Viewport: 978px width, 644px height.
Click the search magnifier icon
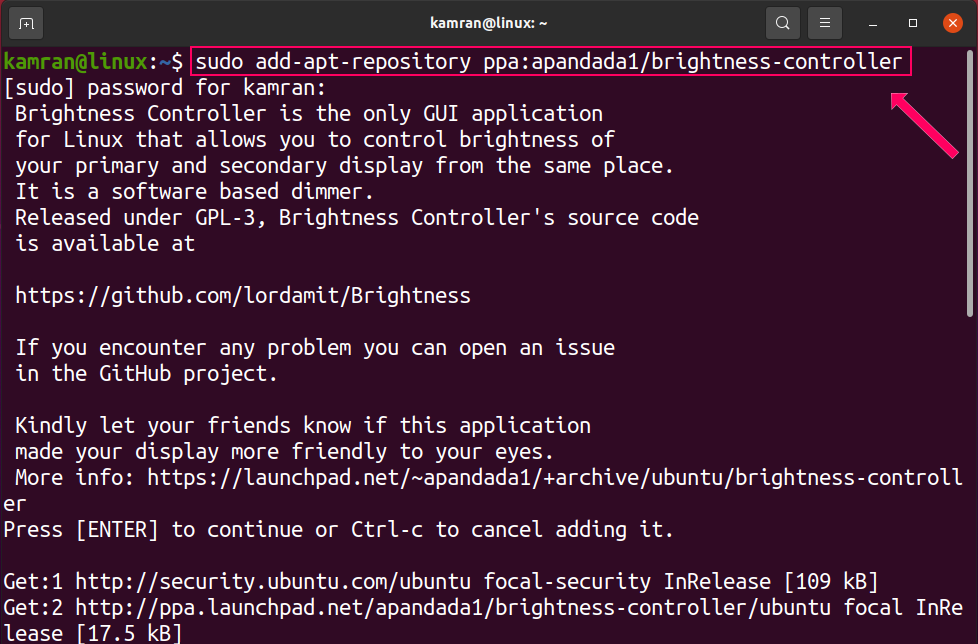tap(782, 22)
